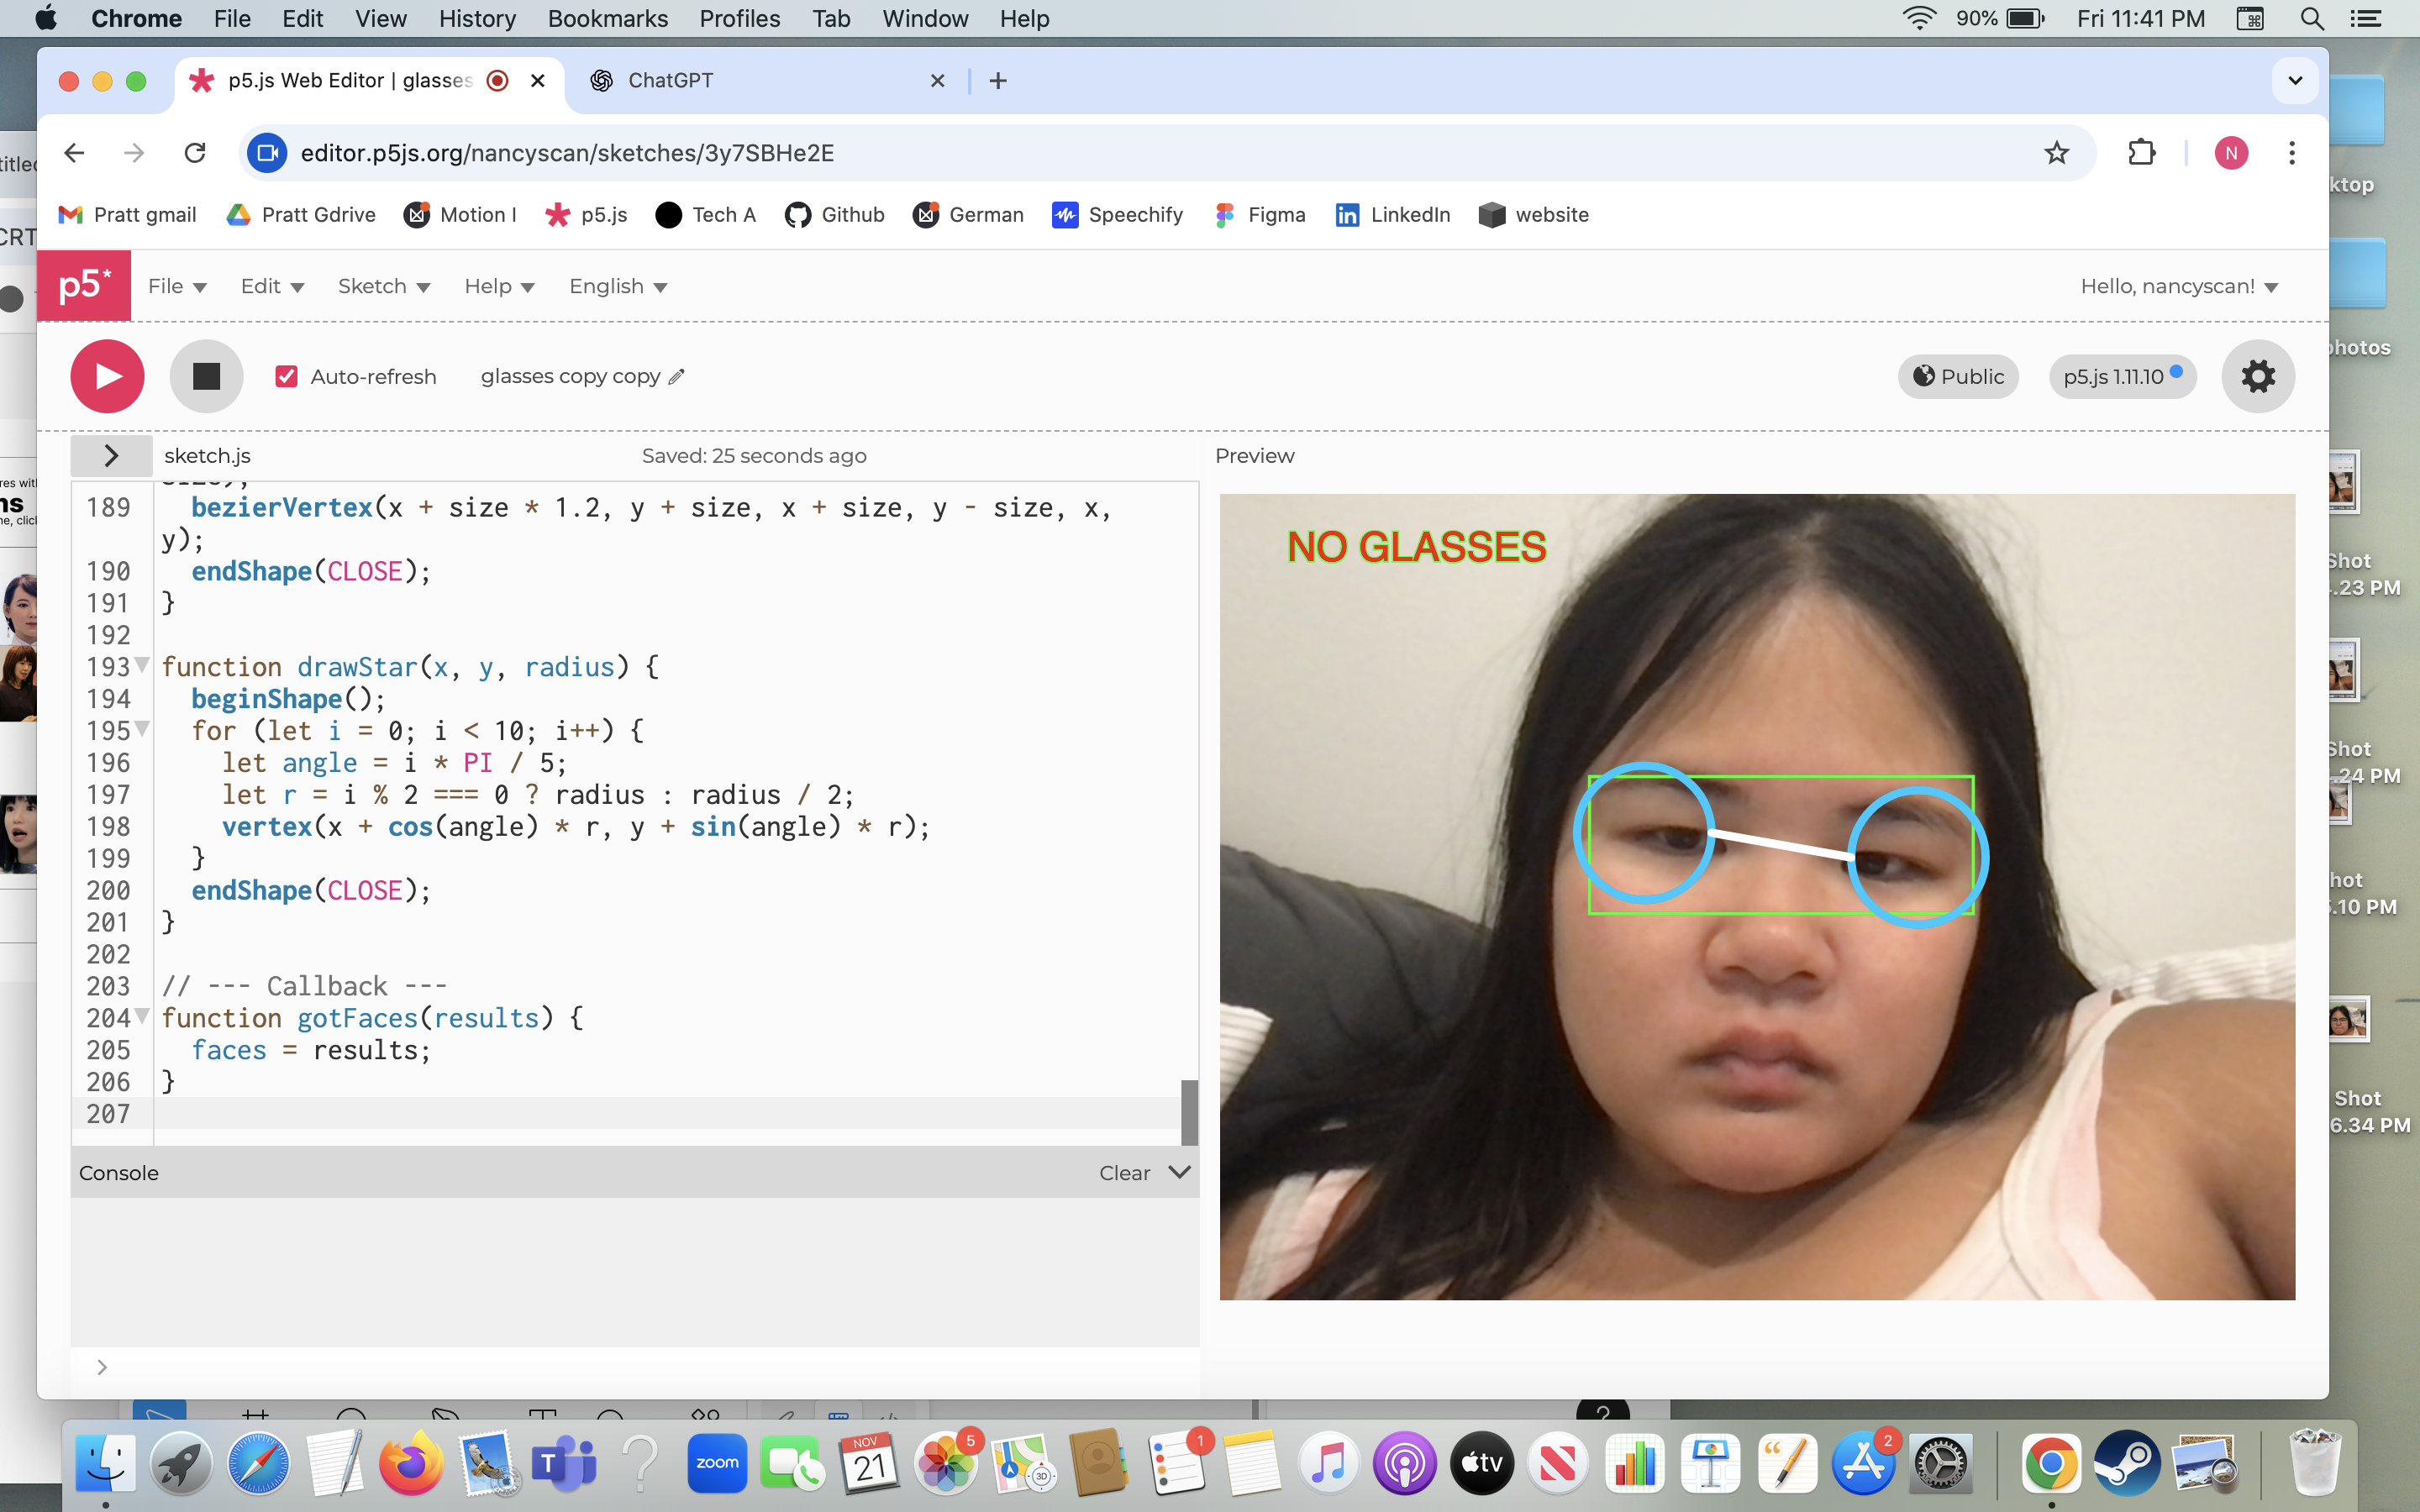Open the settings gear icon

click(x=2257, y=376)
